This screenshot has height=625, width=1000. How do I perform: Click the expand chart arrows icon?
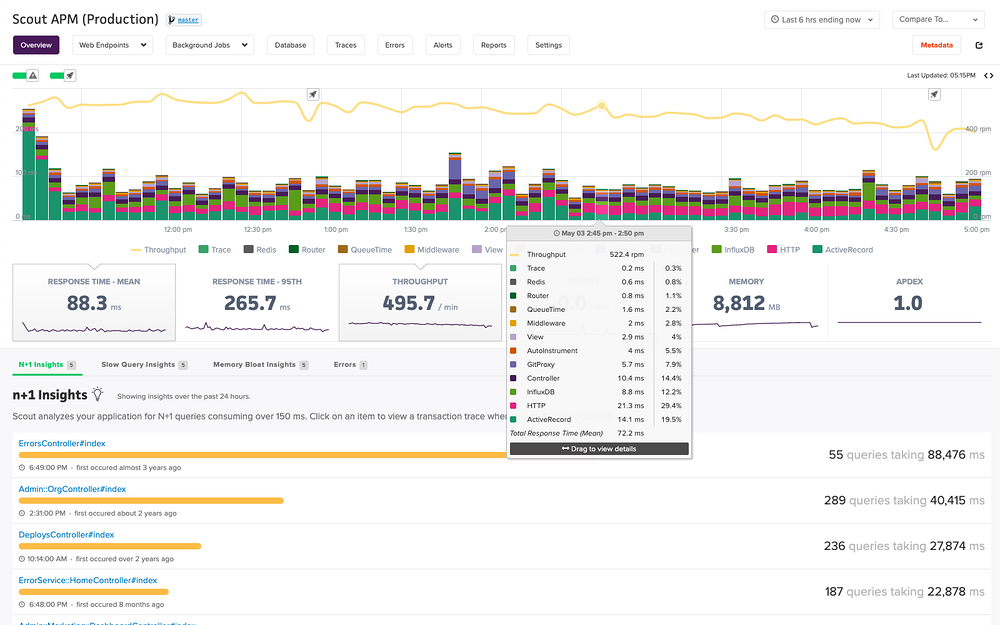tap(989, 75)
